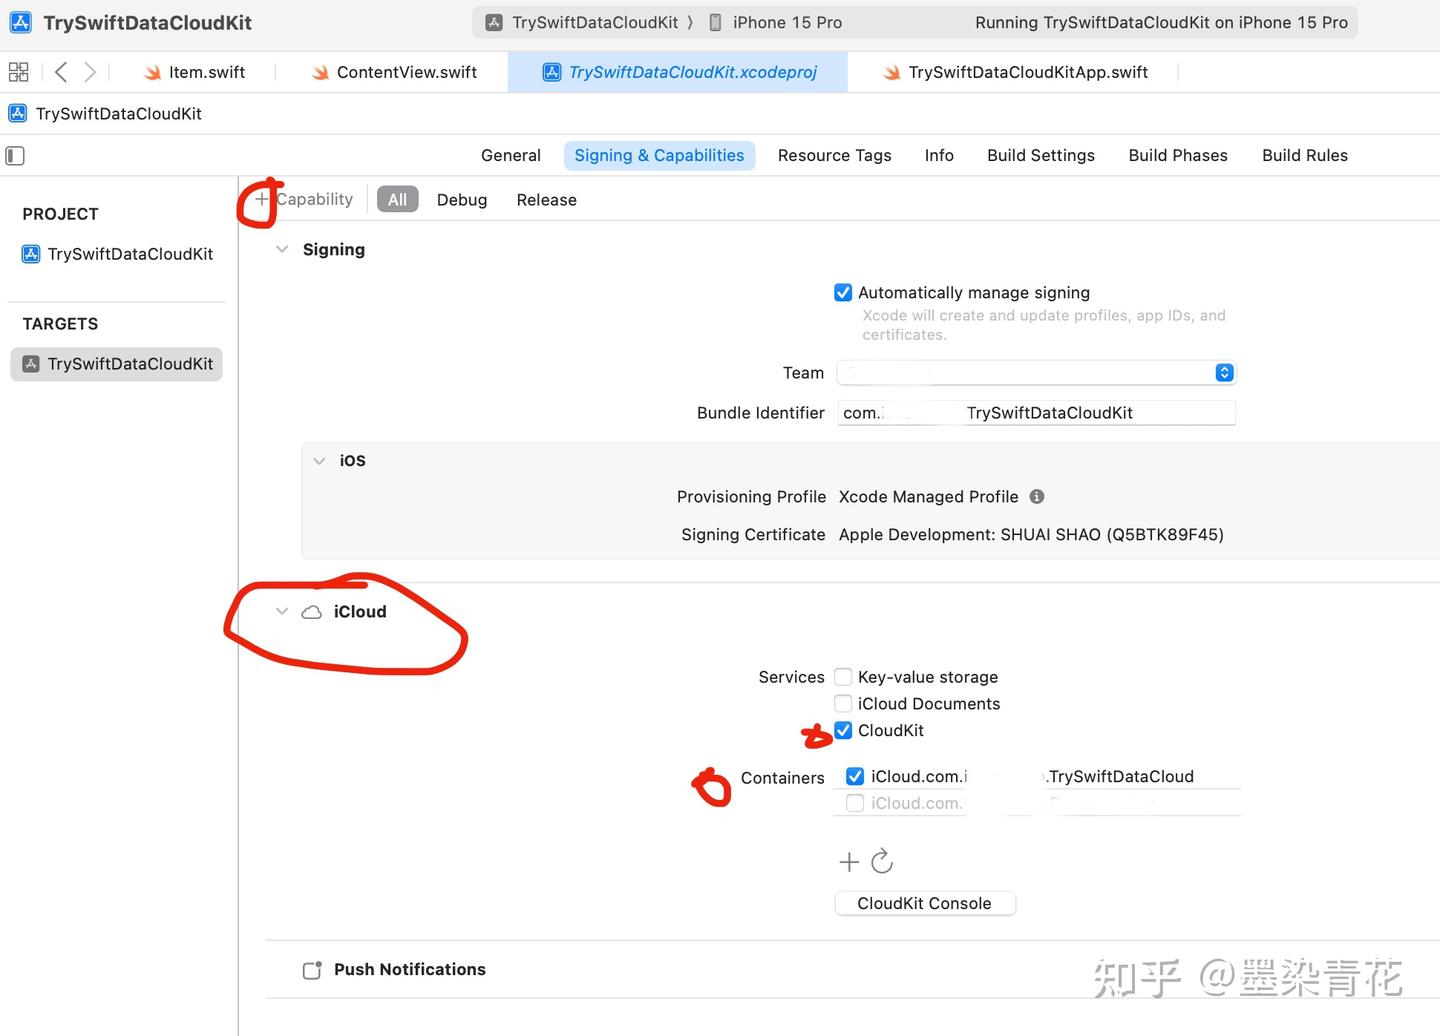The image size is (1440, 1036).
Task: Disable the CloudKit service checkbox
Action: tap(843, 730)
